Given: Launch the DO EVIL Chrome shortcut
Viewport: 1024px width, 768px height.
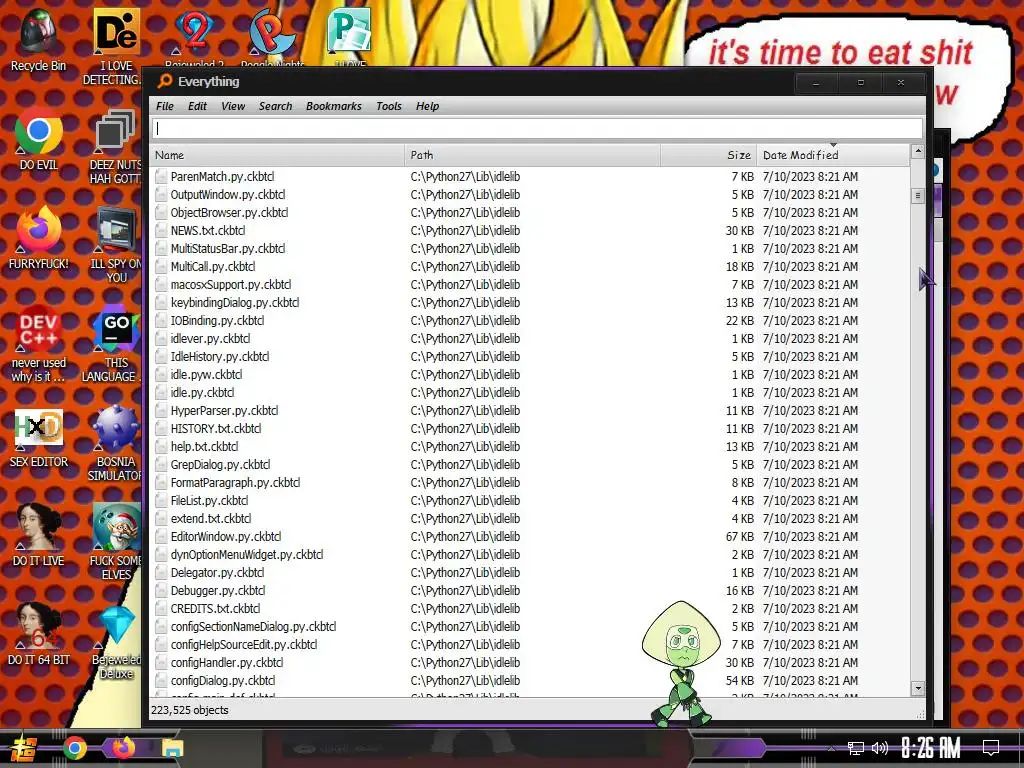Looking at the screenshot, I should click(39, 139).
